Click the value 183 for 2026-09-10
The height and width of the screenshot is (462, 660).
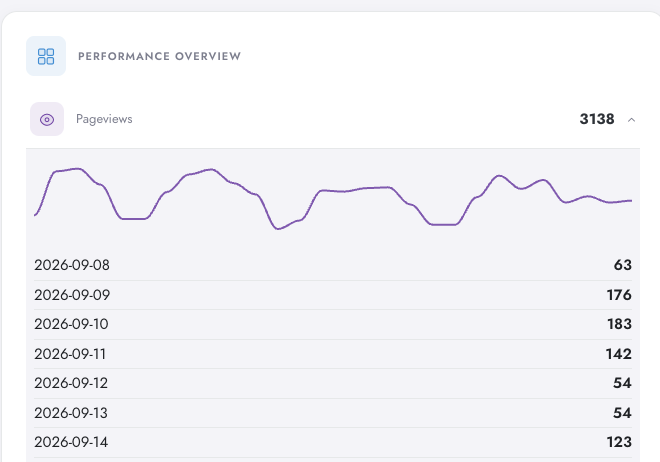tap(619, 324)
